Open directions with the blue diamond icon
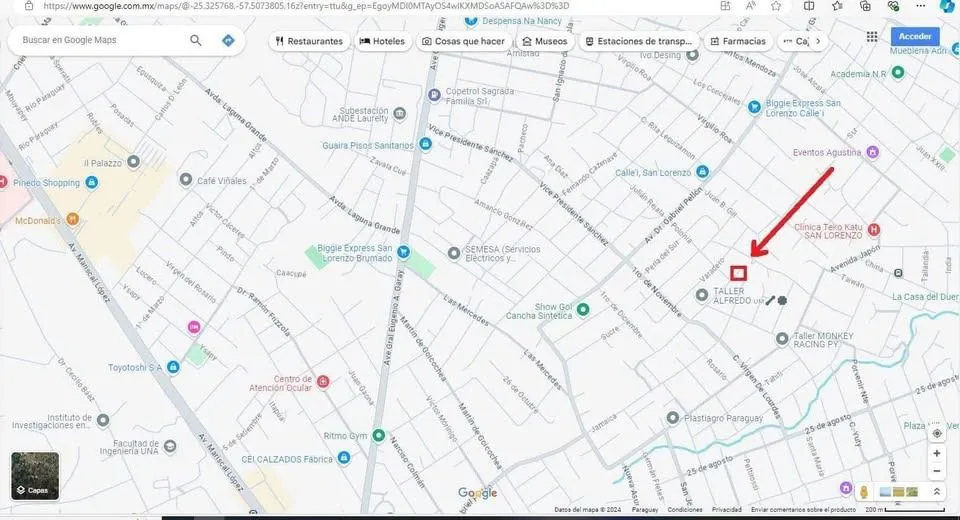Viewport: 960px width, 520px height. [228, 40]
